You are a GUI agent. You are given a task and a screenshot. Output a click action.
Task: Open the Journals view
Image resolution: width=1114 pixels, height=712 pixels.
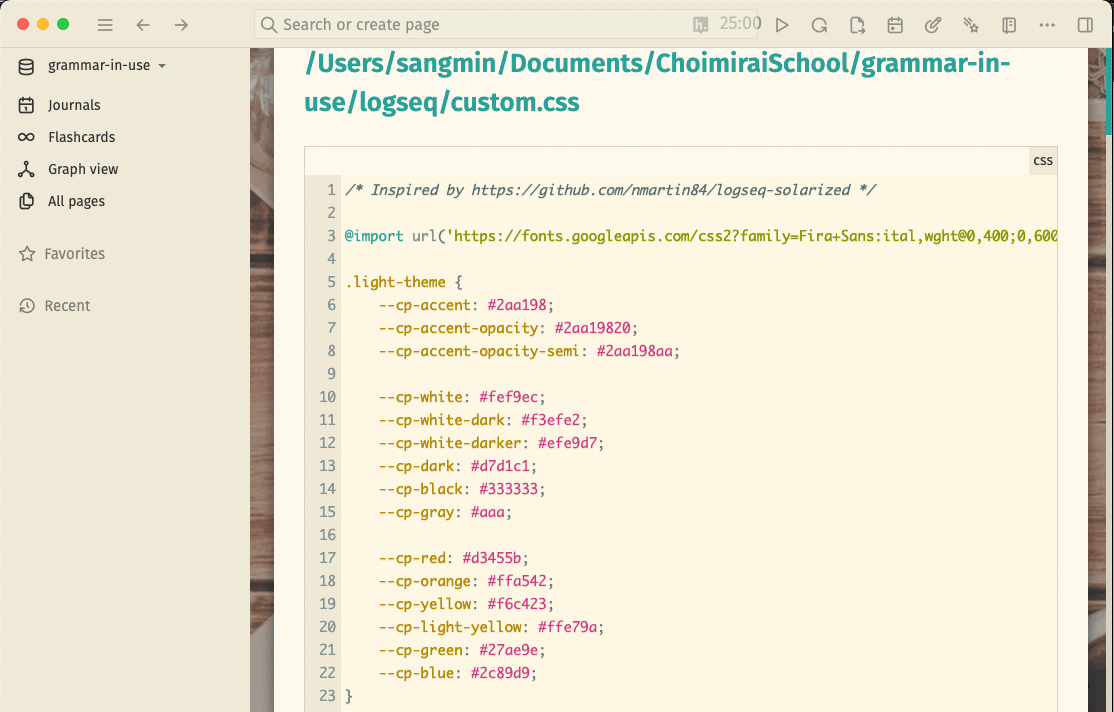coord(74,104)
